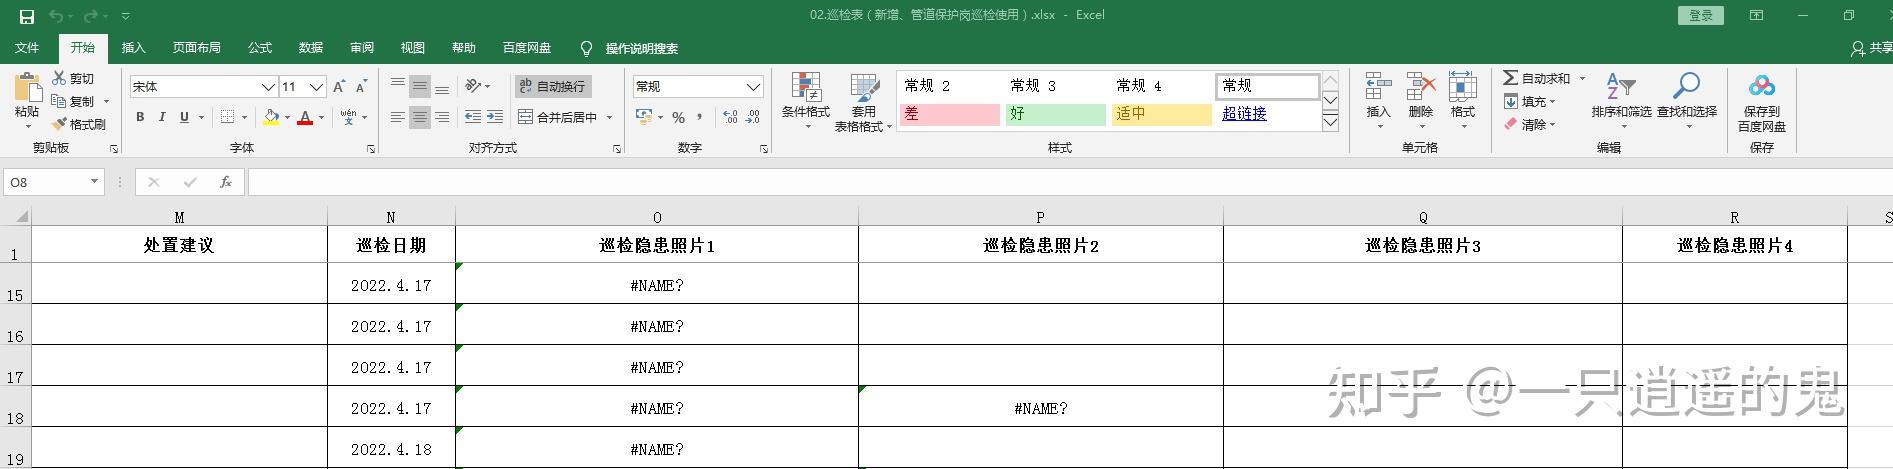Open the font size dropdown
Screen dimensions: 1893x469
coord(316,87)
